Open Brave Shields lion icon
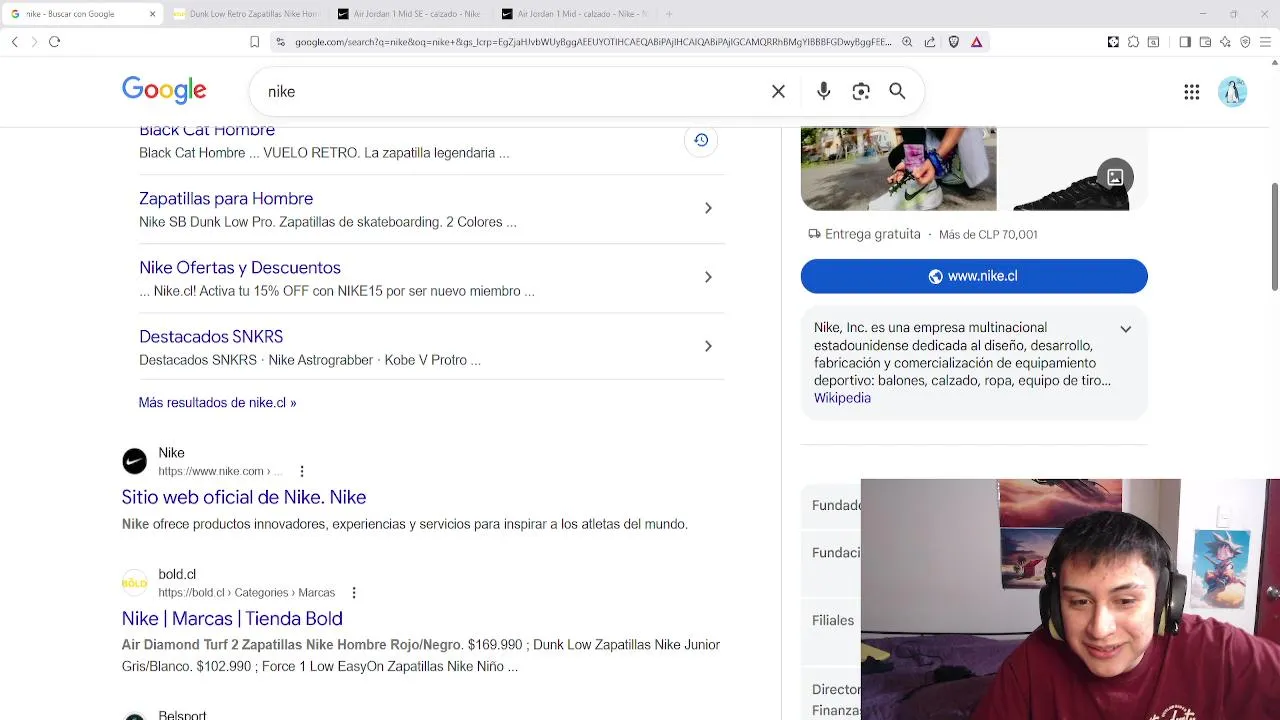 tap(954, 42)
